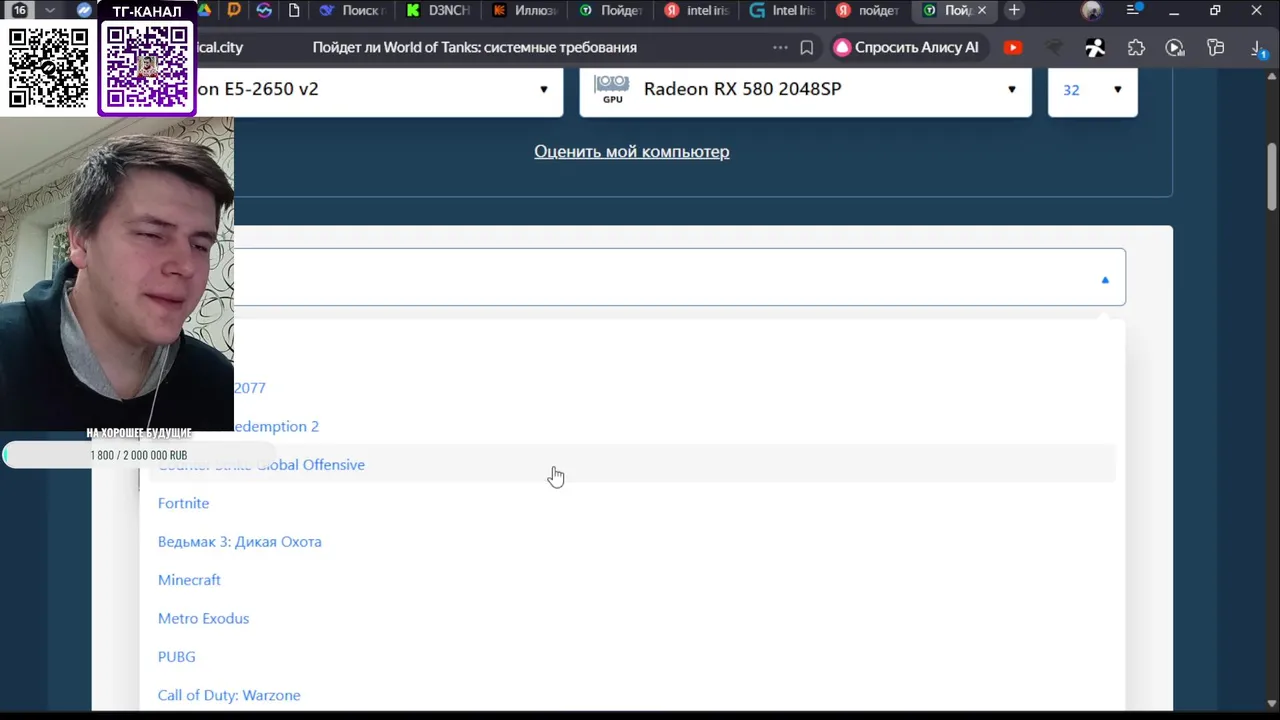The height and width of the screenshot is (720, 1280).
Task: Click the GPU card icon
Action: click(x=612, y=88)
